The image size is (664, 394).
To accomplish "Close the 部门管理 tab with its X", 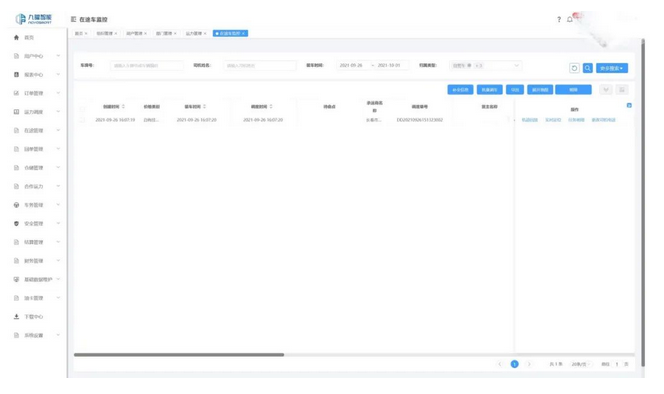I will (175, 33).
